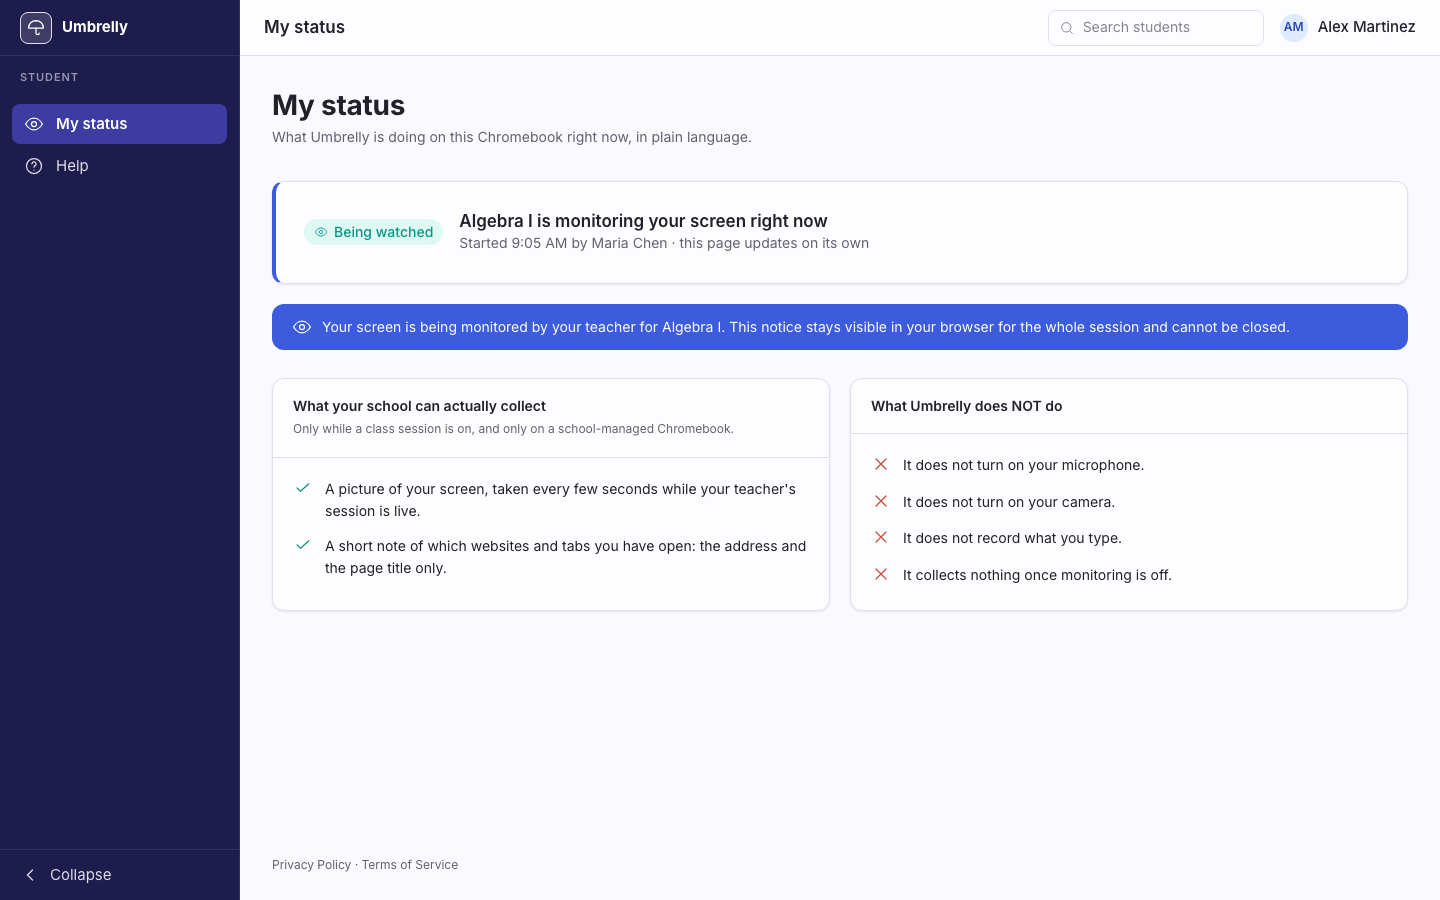Open the Help sidebar item
1440x900 pixels.
point(119,166)
